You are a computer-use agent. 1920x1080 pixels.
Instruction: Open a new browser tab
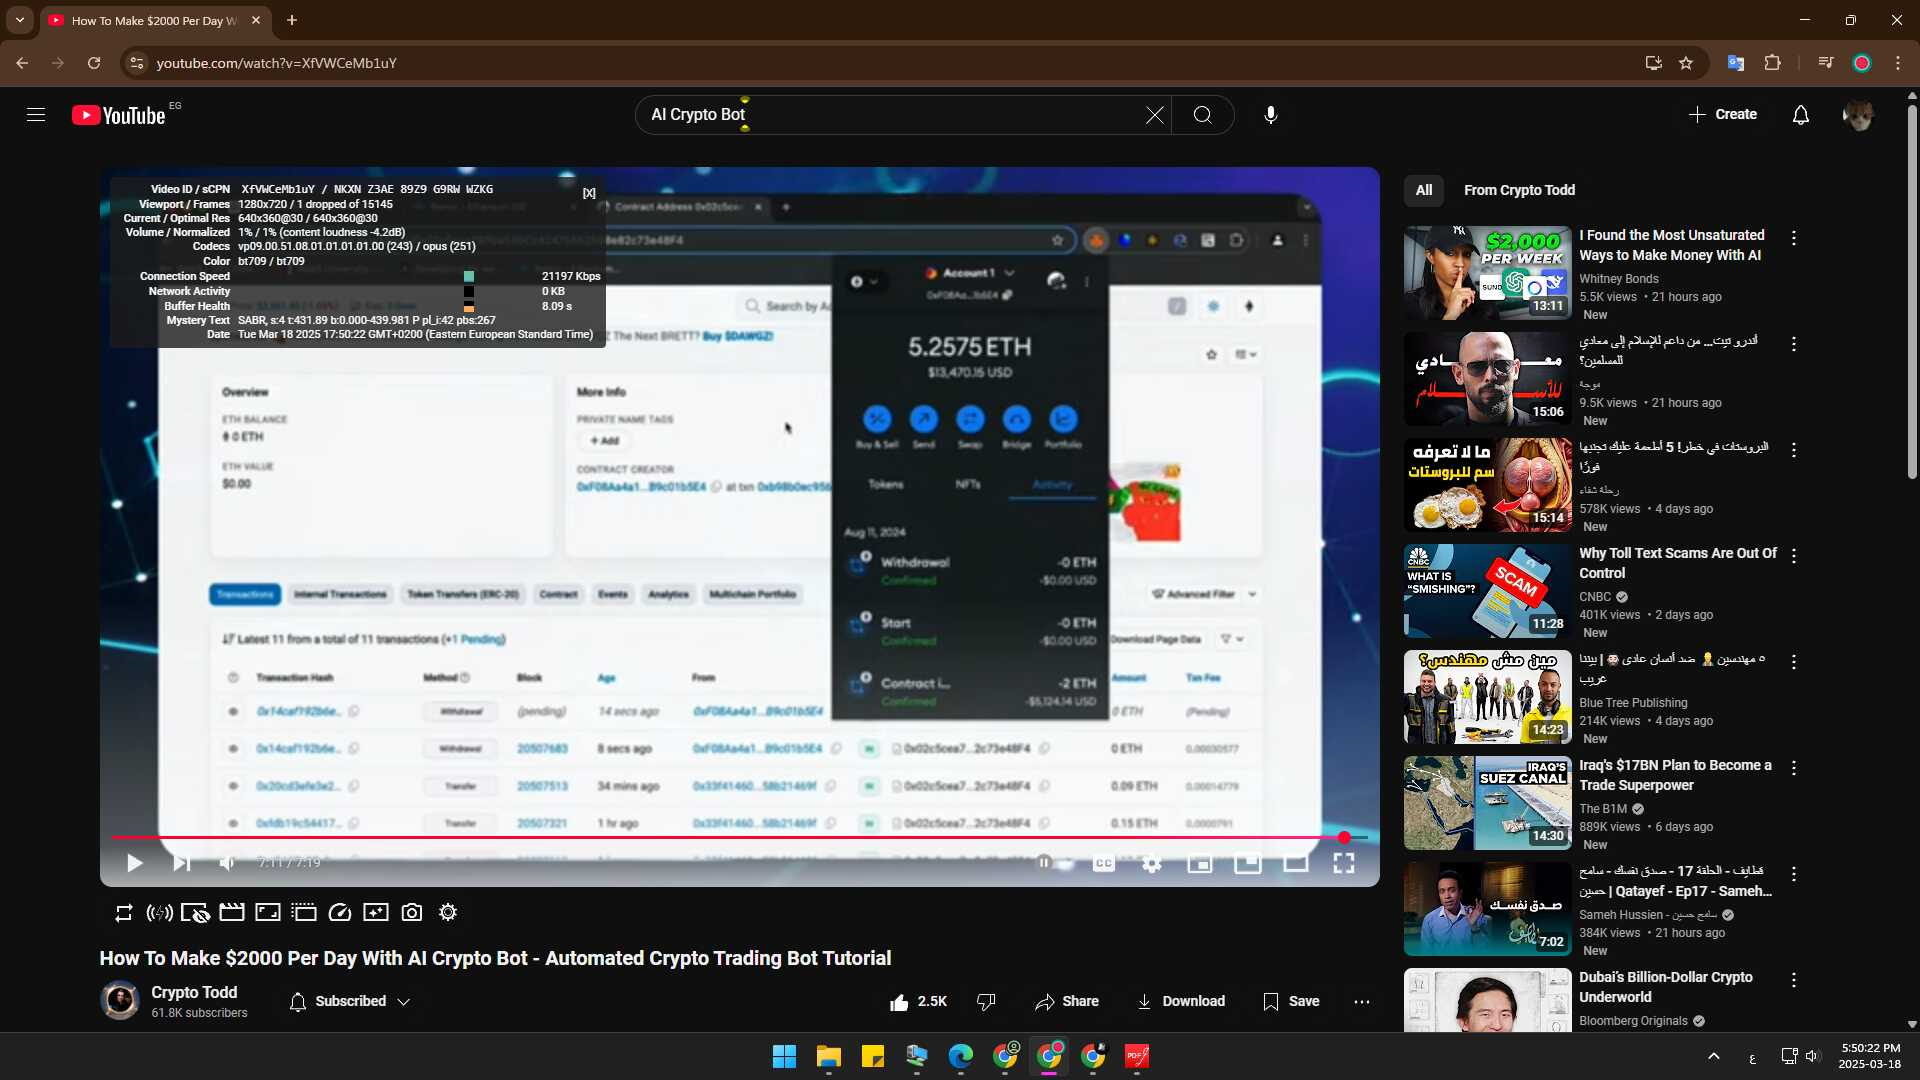pos(292,20)
